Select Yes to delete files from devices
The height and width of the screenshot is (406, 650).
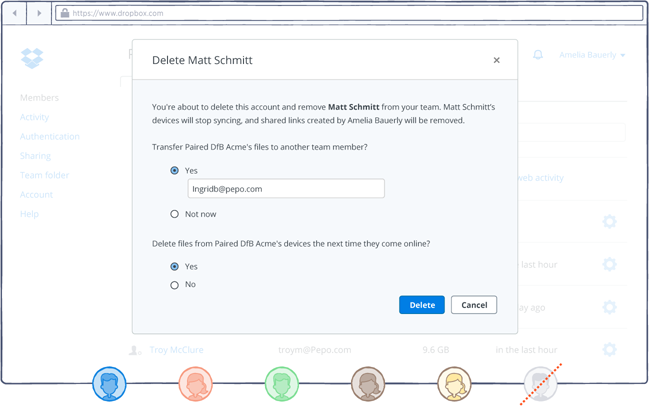coord(175,266)
